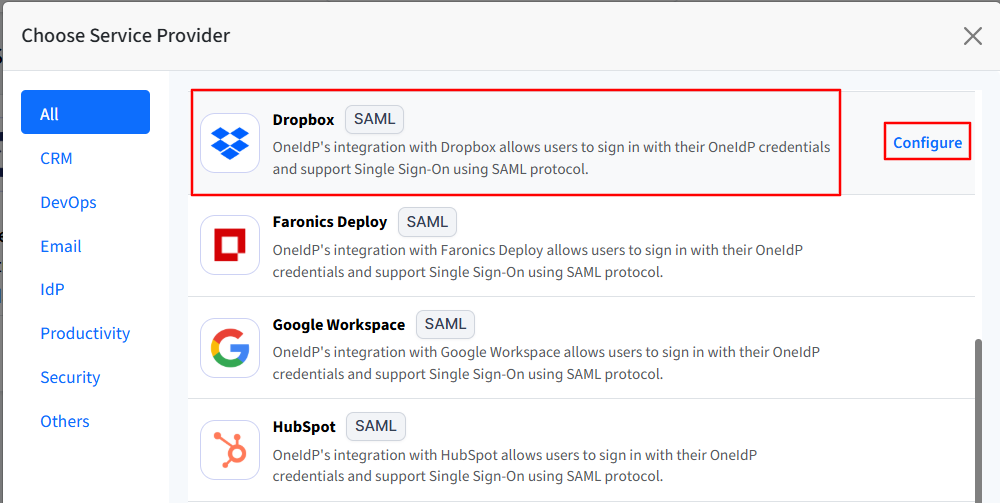Click the Faronics Deploy provider name
1000x503 pixels.
coord(330,222)
